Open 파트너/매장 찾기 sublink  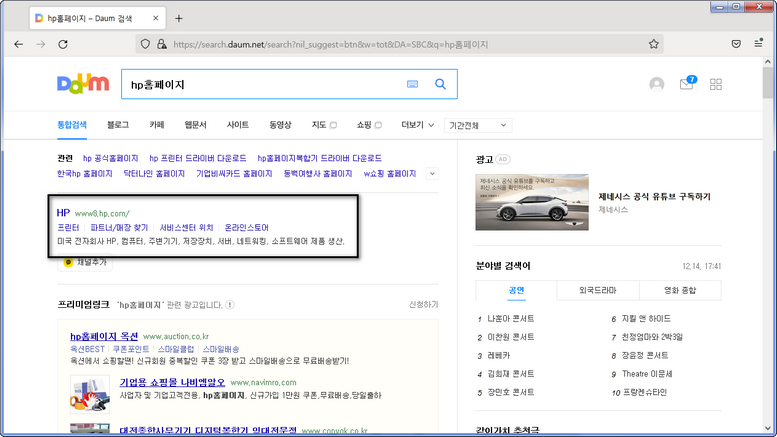119,227
